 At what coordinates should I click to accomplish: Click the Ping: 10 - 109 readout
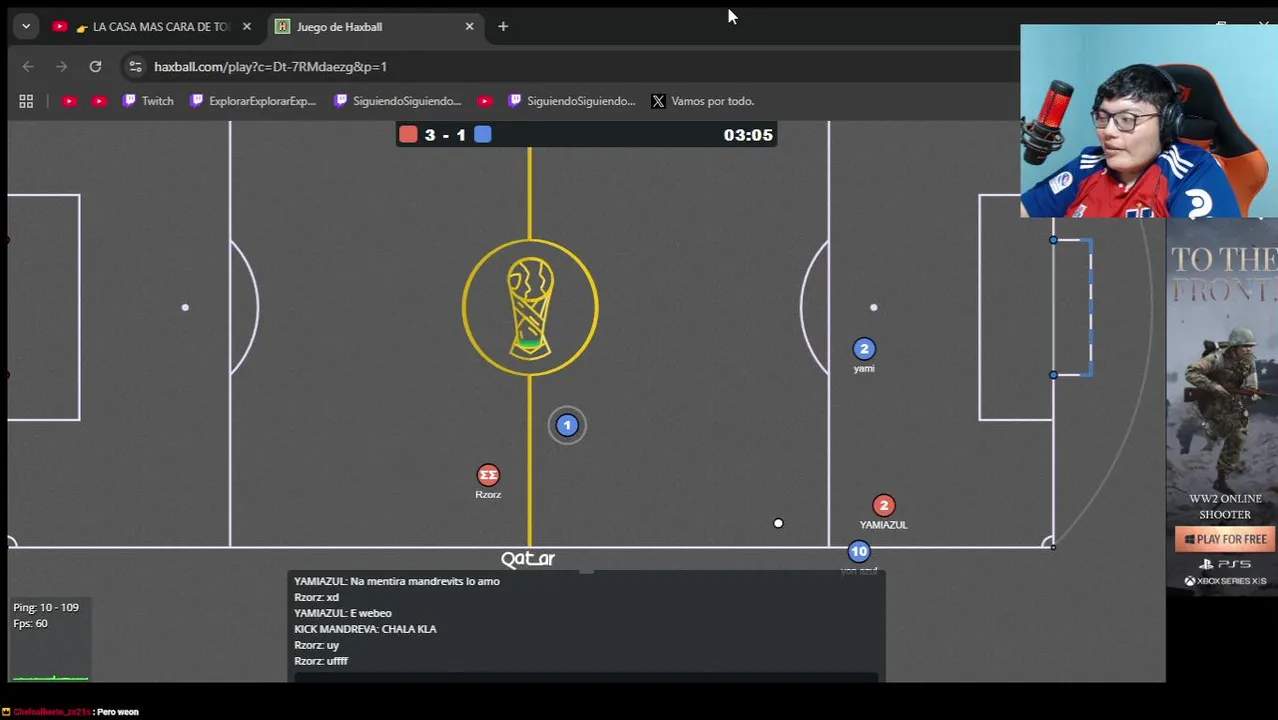(46, 607)
